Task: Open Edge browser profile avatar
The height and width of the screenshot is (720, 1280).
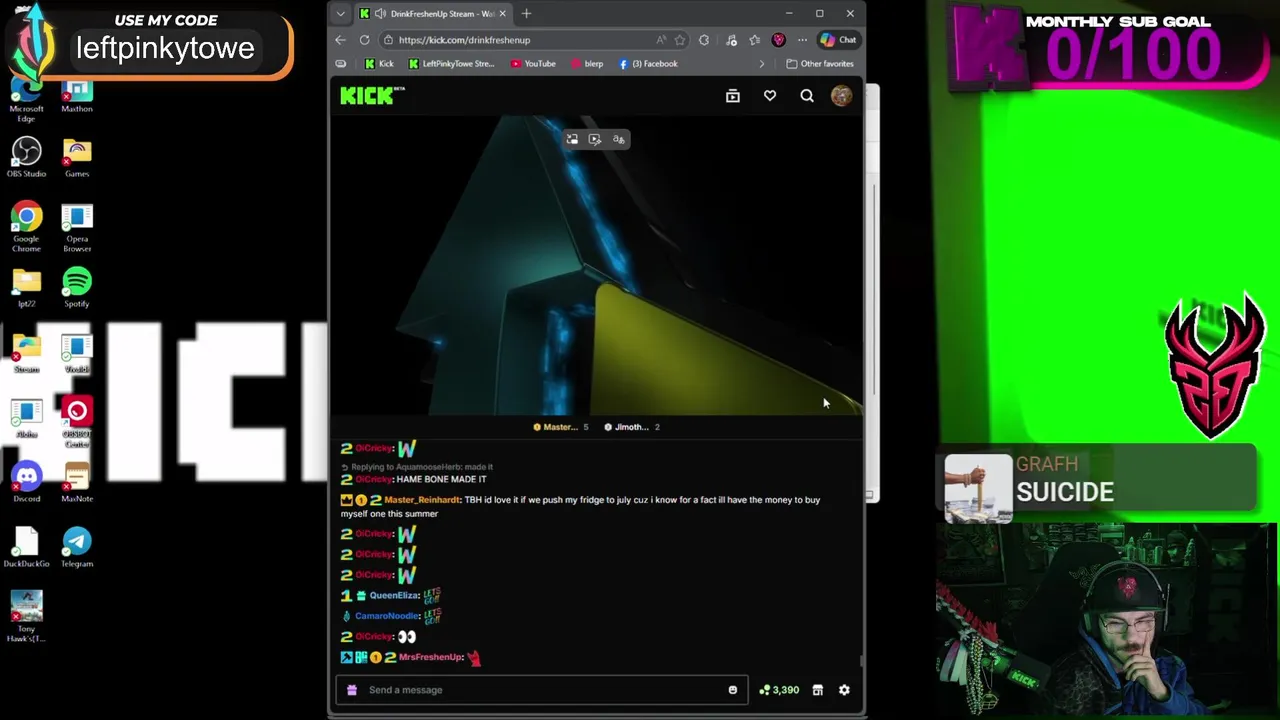Action: tap(779, 40)
